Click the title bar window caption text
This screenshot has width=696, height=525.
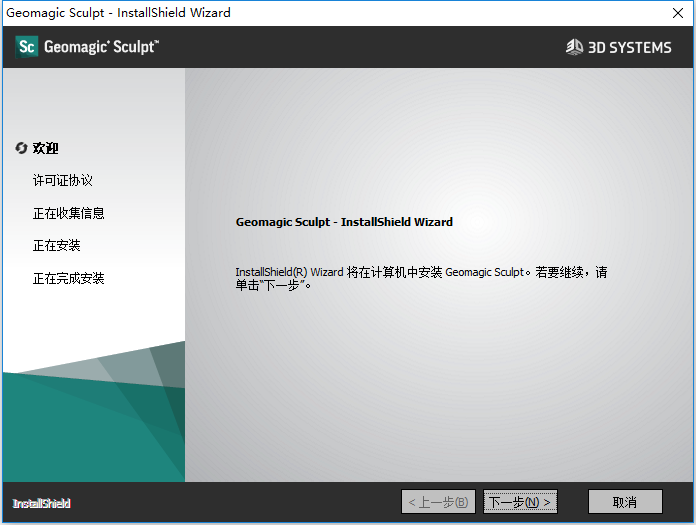pyautogui.click(x=118, y=13)
